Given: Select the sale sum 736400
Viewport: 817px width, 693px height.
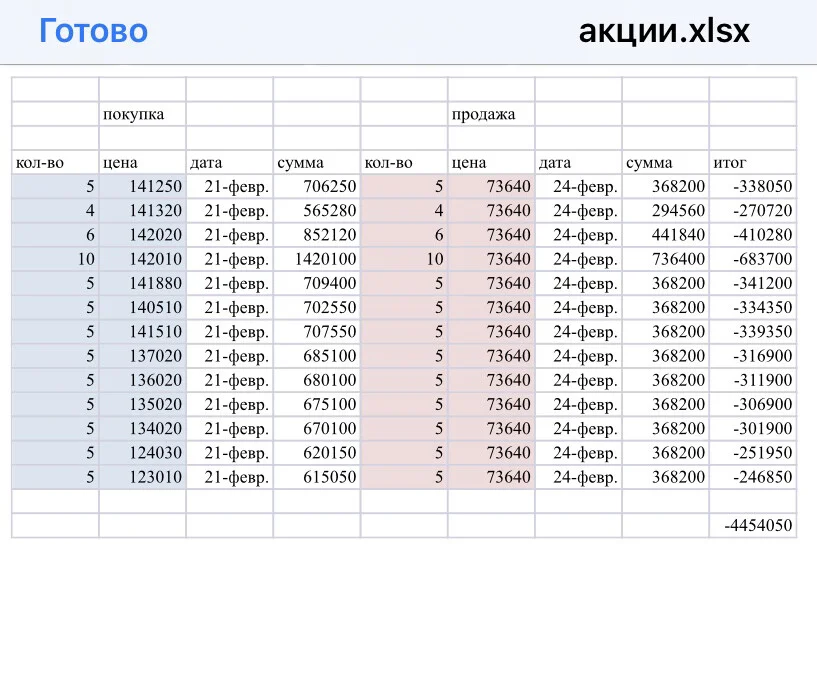Looking at the screenshot, I should 665,259.
